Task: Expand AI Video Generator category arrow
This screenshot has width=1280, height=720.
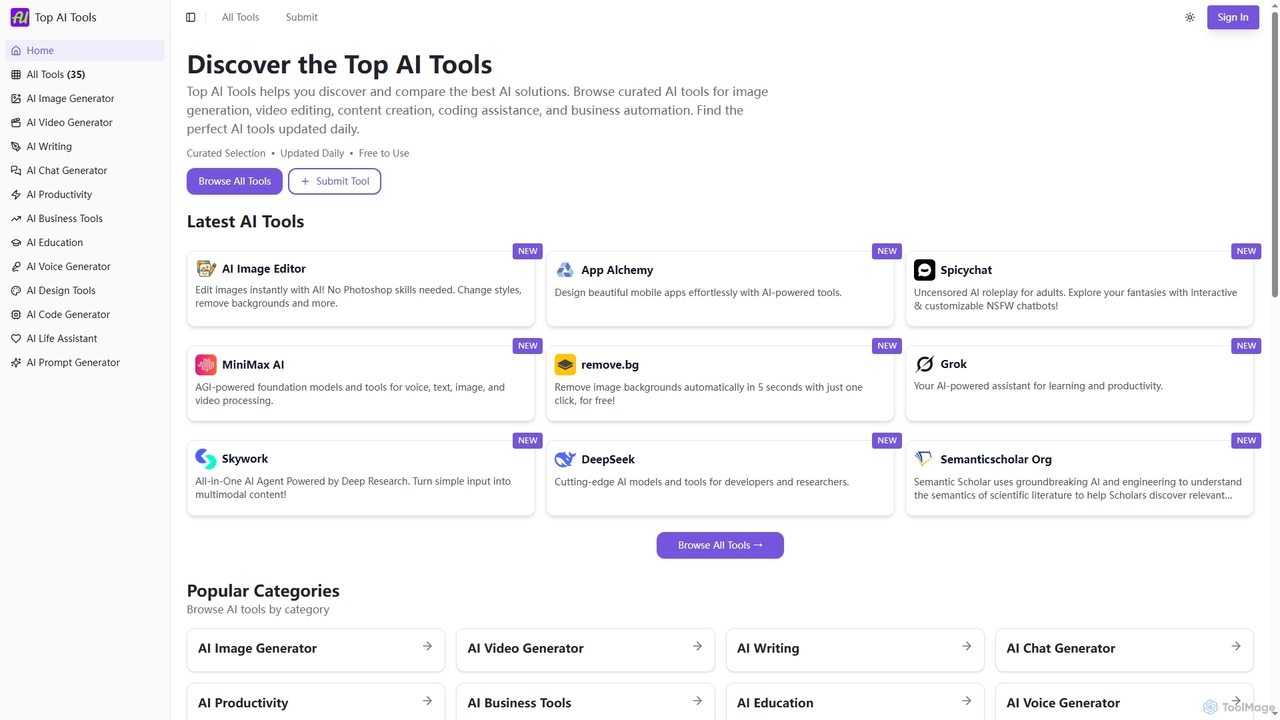Action: (697, 646)
